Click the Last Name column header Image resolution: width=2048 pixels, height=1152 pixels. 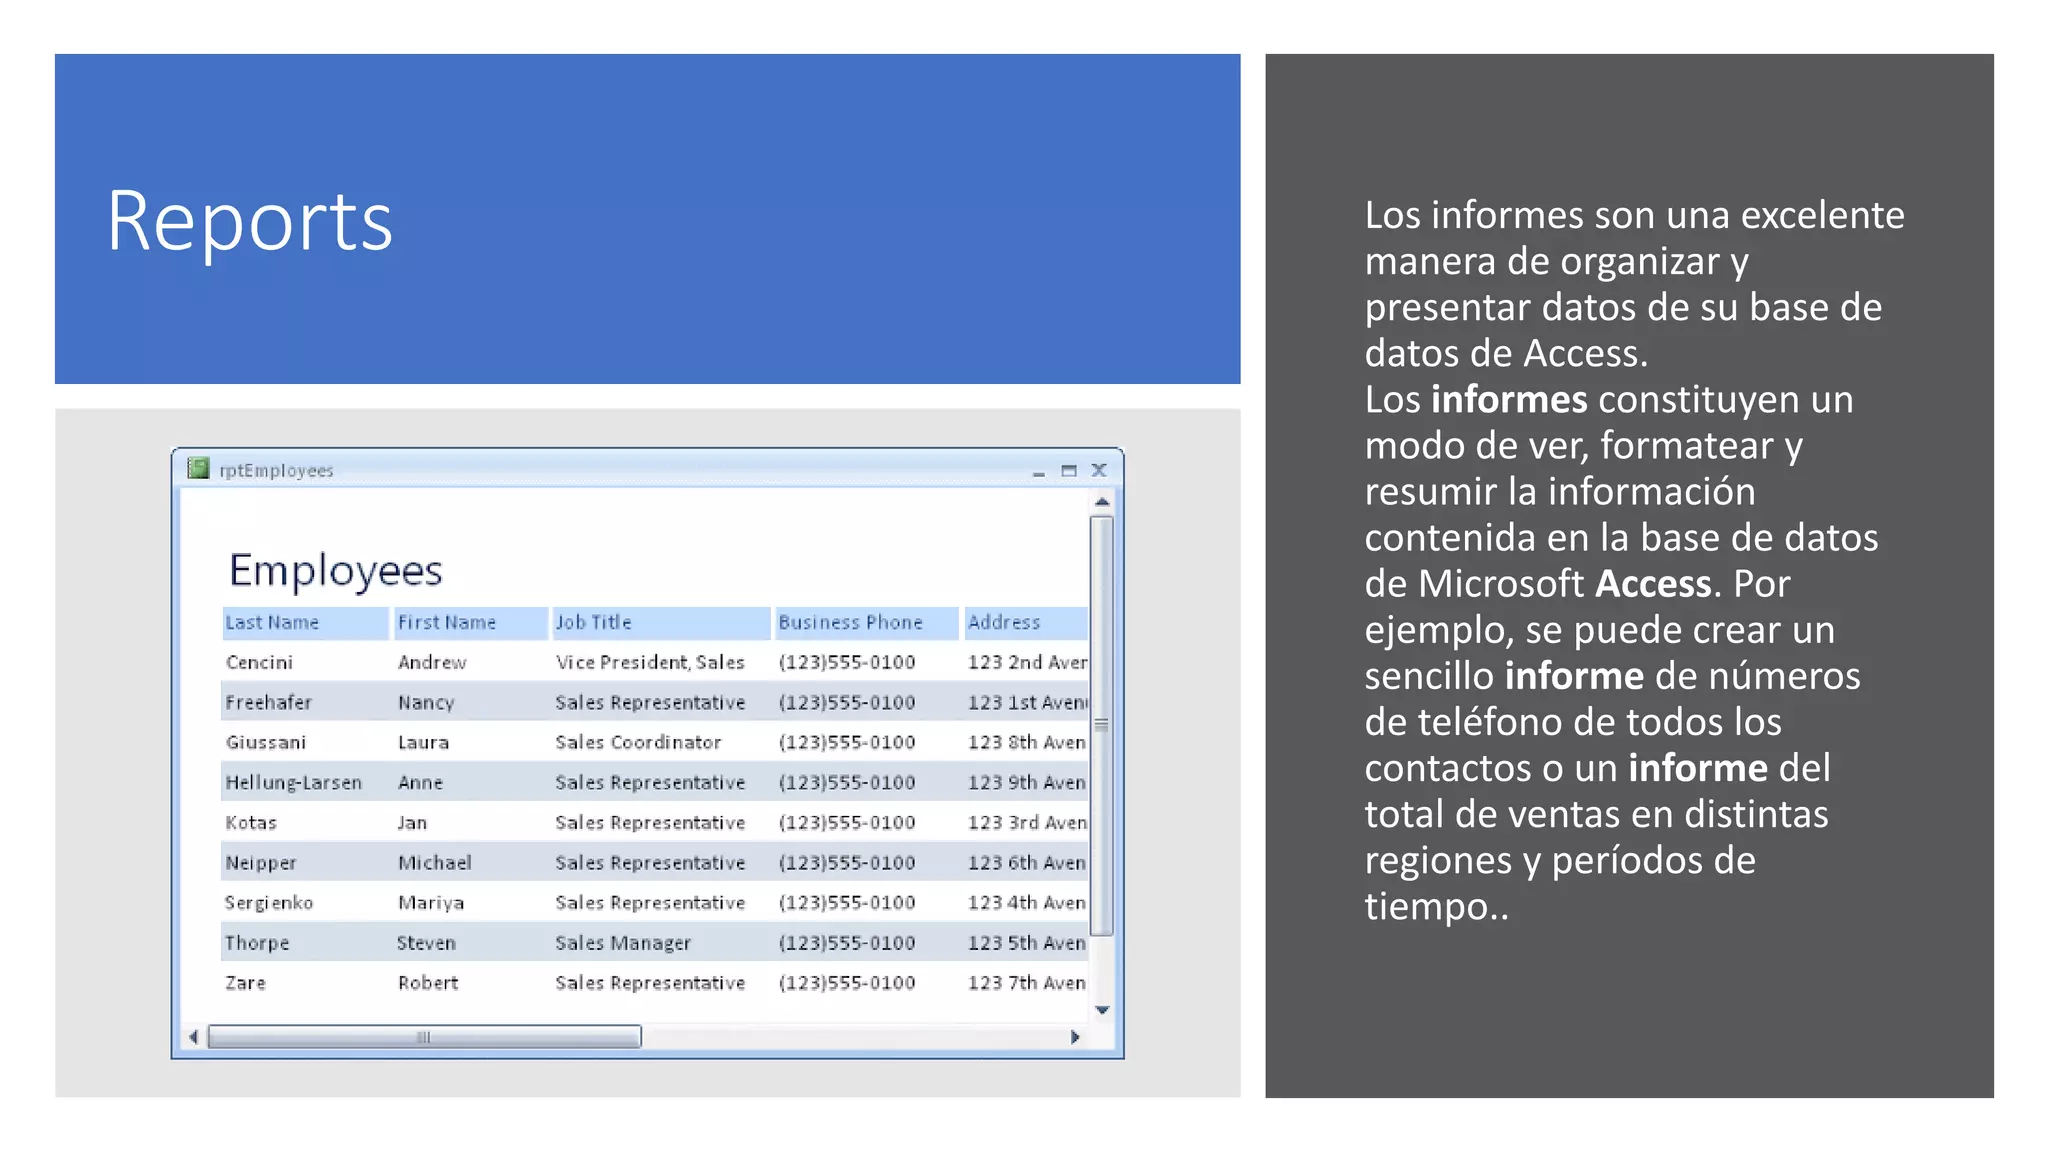pyautogui.click(x=305, y=622)
